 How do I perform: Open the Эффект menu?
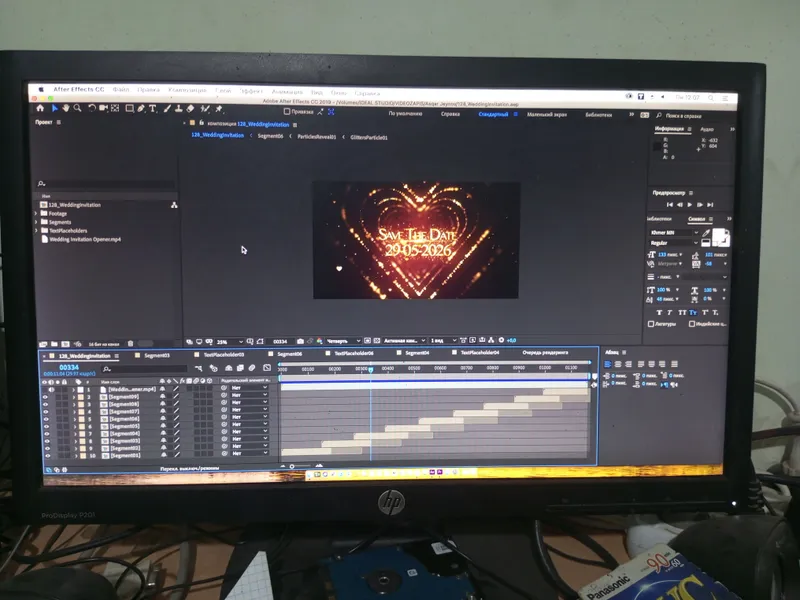click(x=251, y=91)
